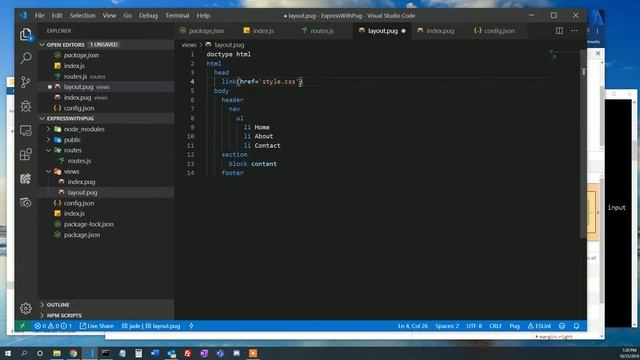The width and height of the screenshot is (640, 360).
Task: Open the Manage gear icon
Action: click(26, 308)
